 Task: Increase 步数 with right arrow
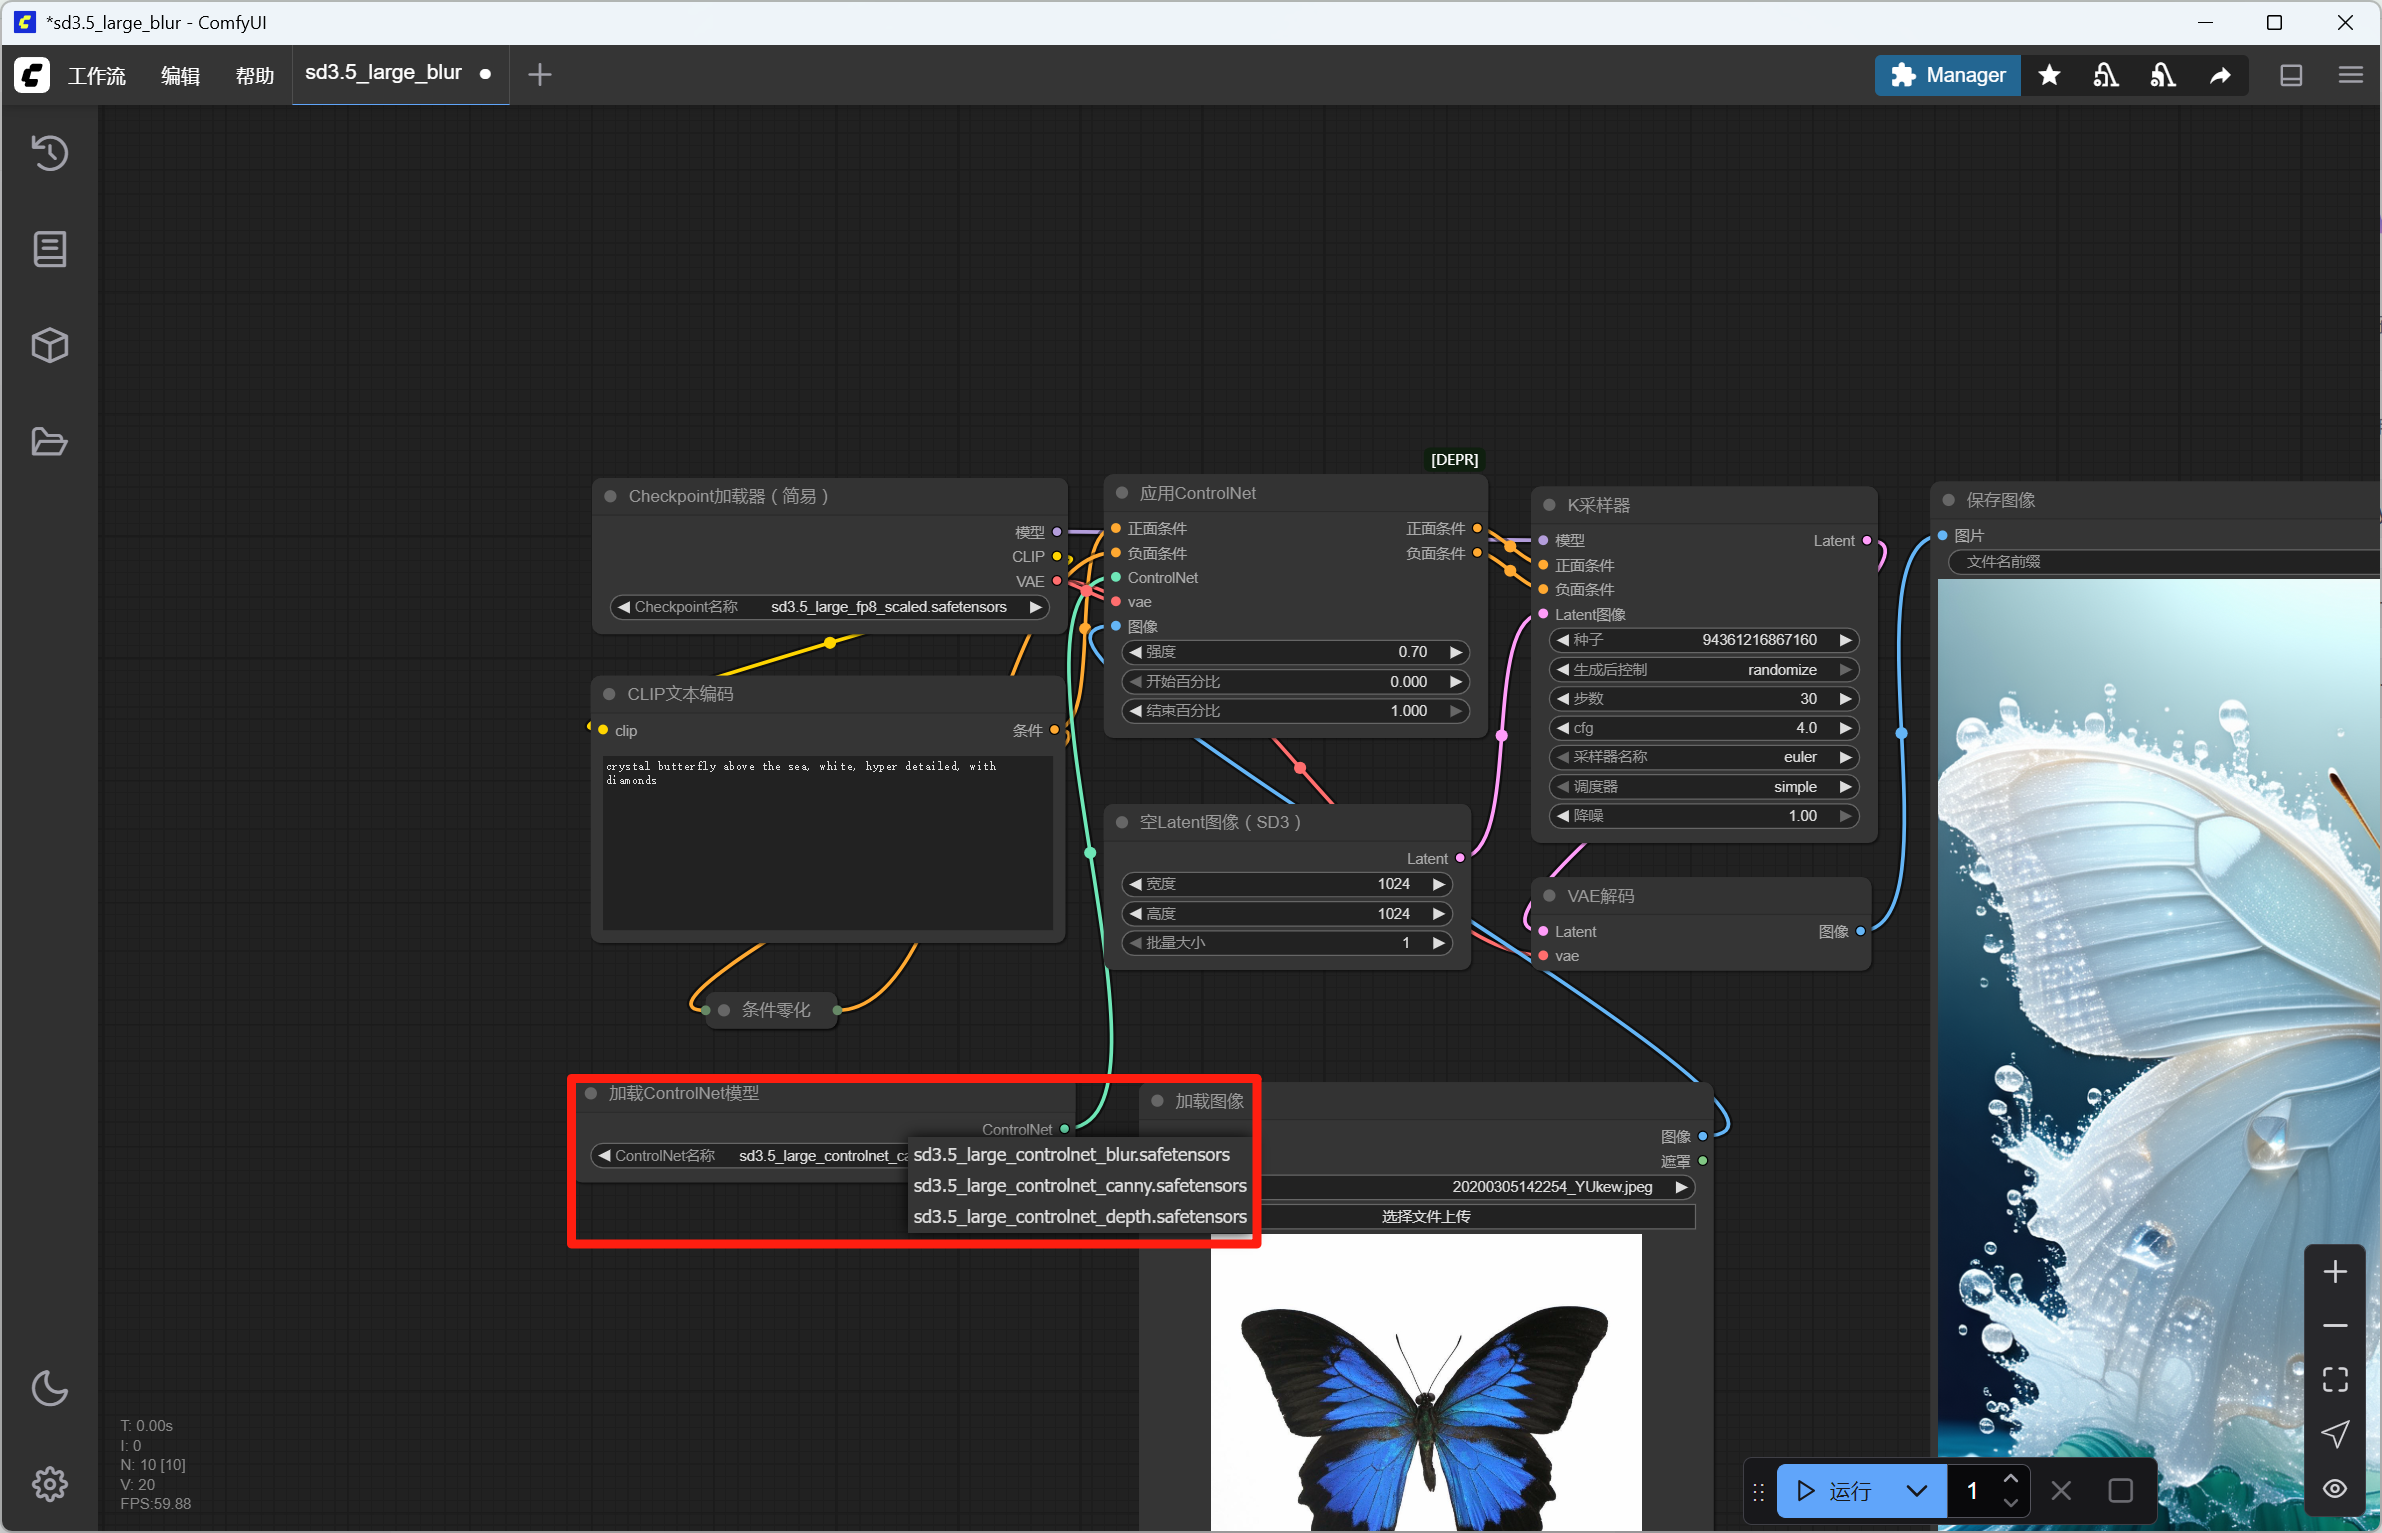(1846, 698)
